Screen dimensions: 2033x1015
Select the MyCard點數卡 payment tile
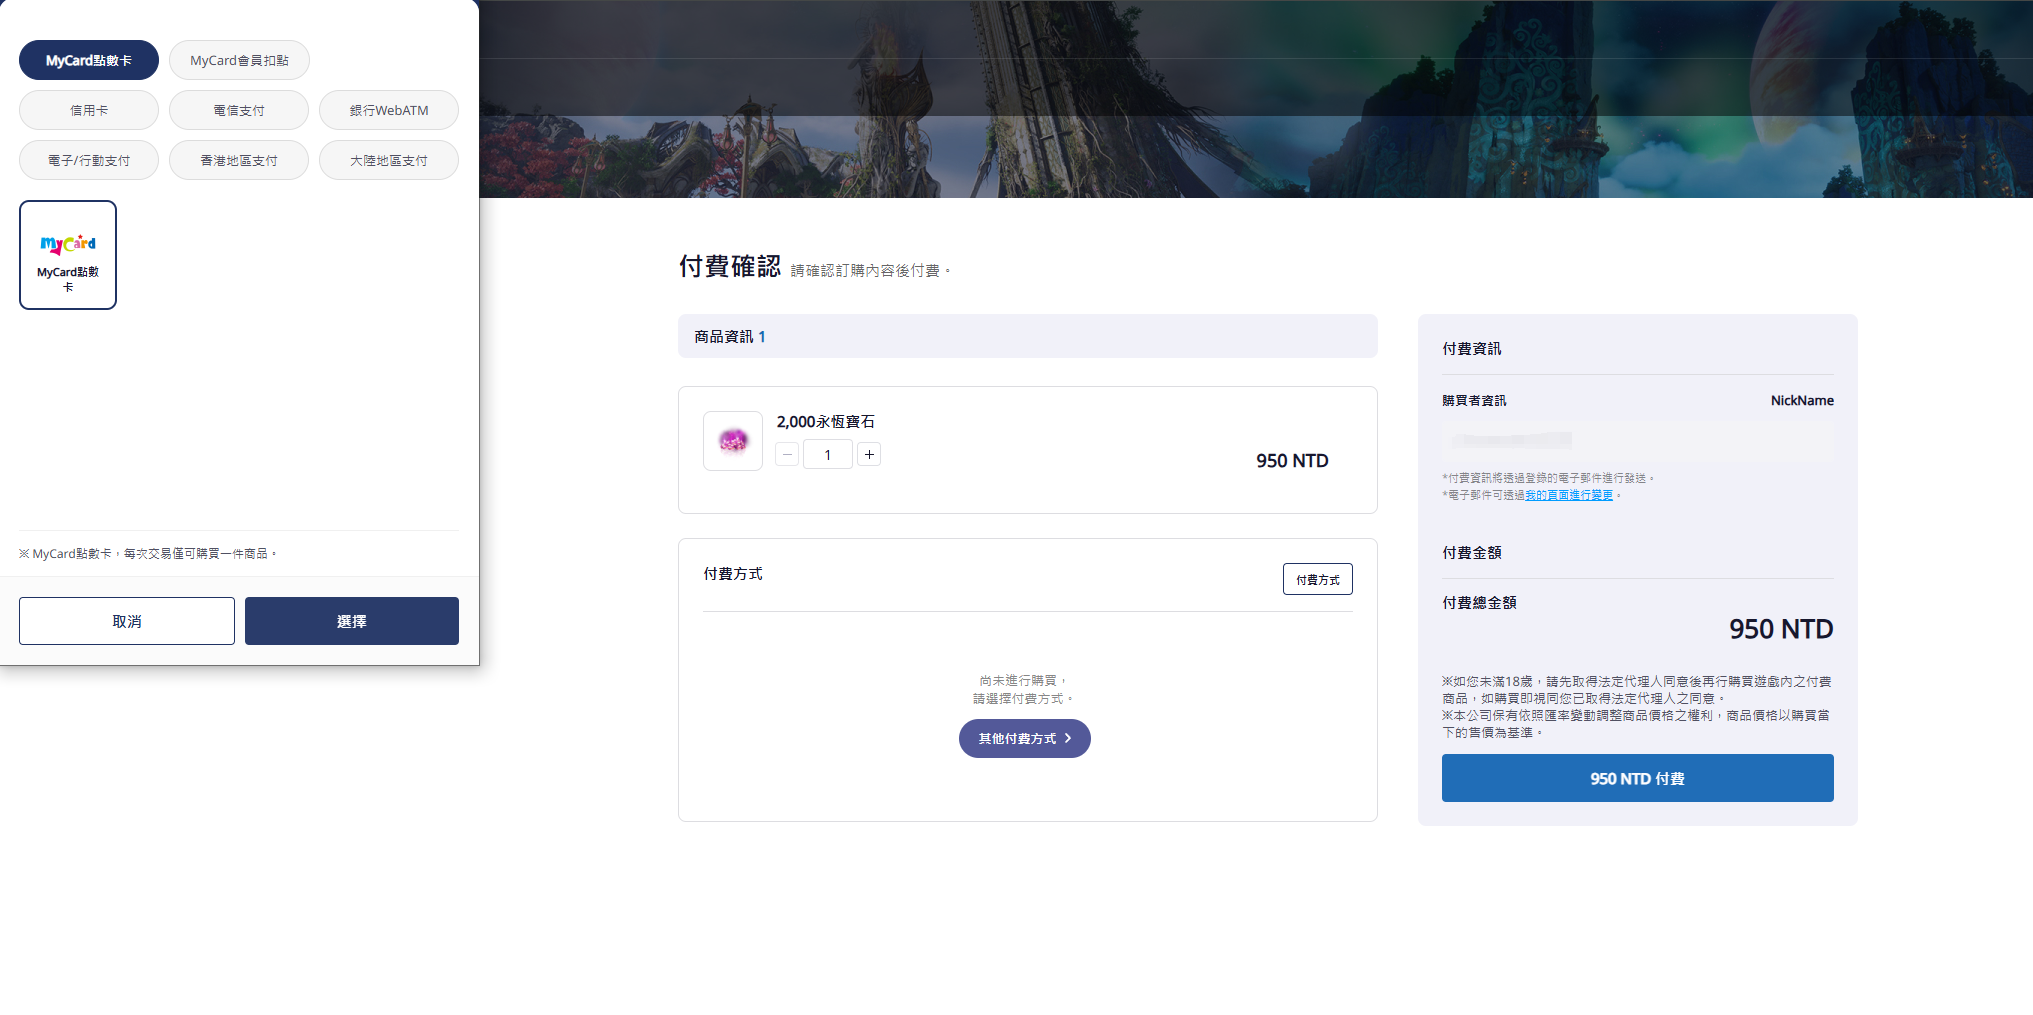pyautogui.click(x=68, y=255)
